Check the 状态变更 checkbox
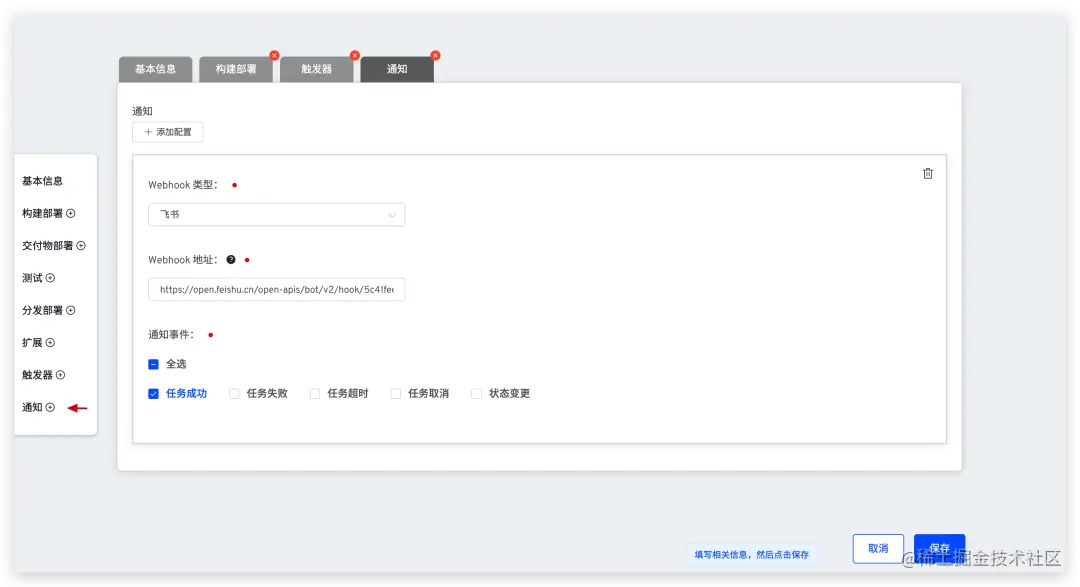The image size is (1080, 587). click(x=476, y=394)
